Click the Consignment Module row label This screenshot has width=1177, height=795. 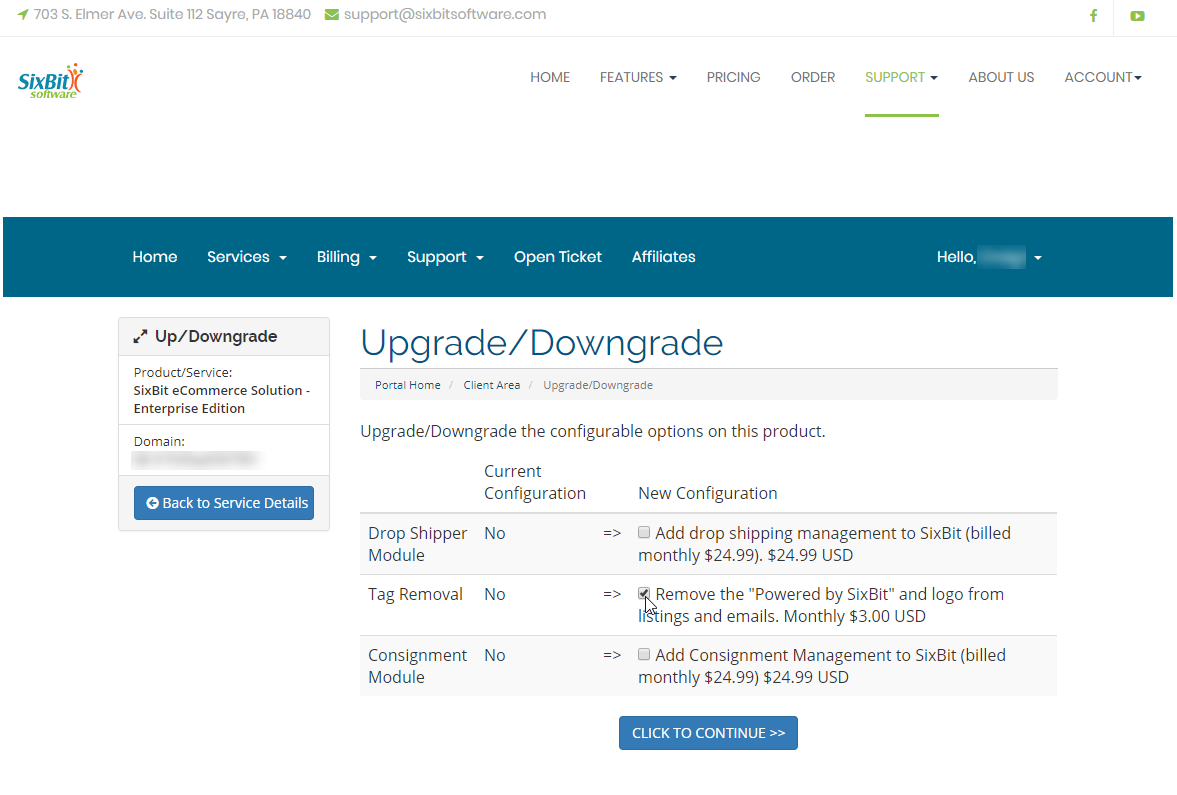point(417,666)
